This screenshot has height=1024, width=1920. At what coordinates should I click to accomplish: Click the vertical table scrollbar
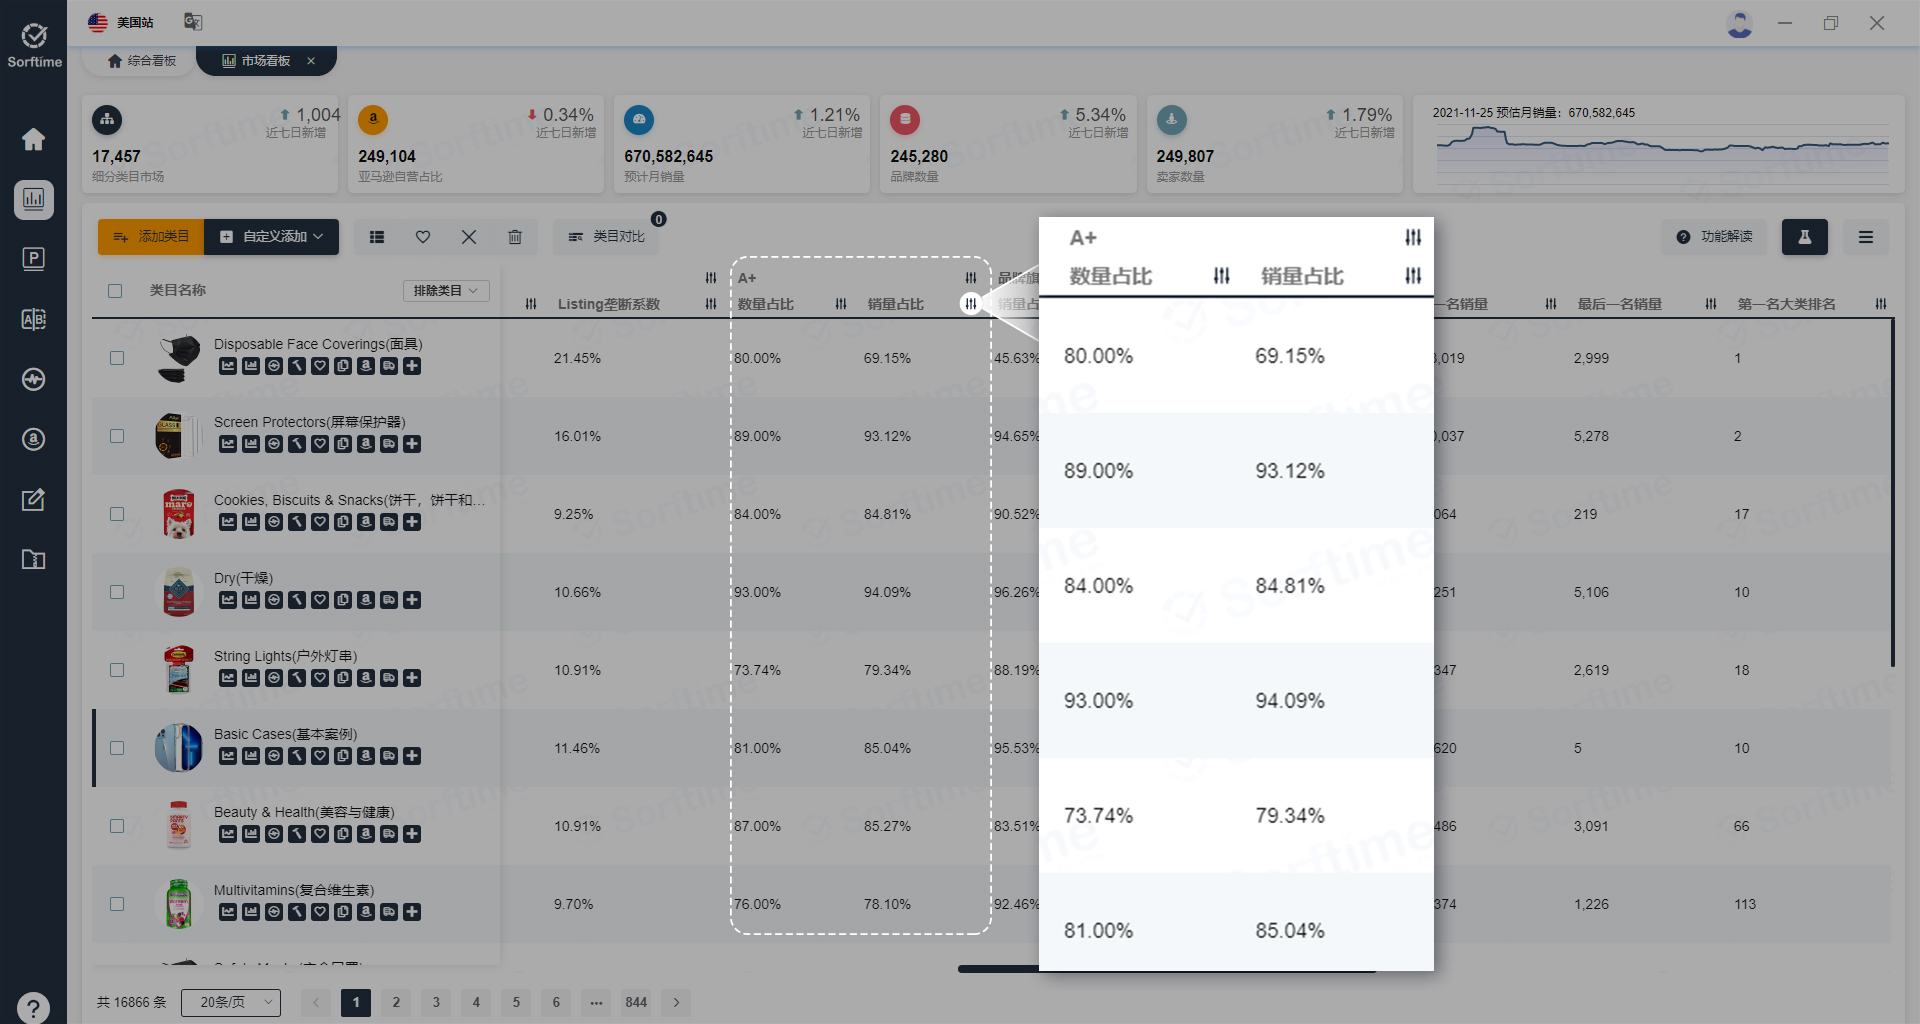(1892, 493)
